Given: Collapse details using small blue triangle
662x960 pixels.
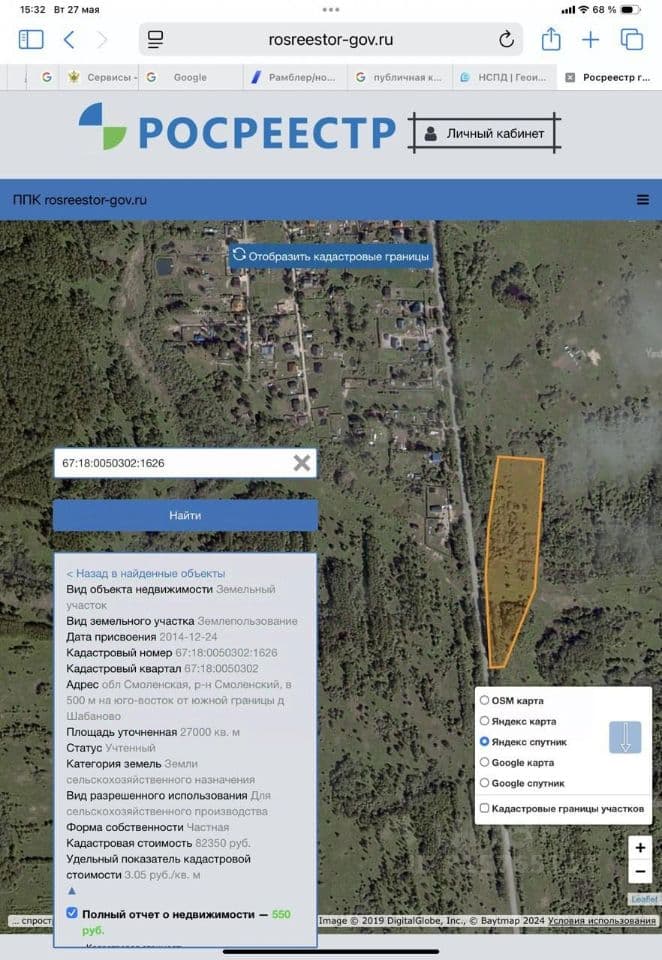Looking at the screenshot, I should pyautogui.click(x=72, y=891).
